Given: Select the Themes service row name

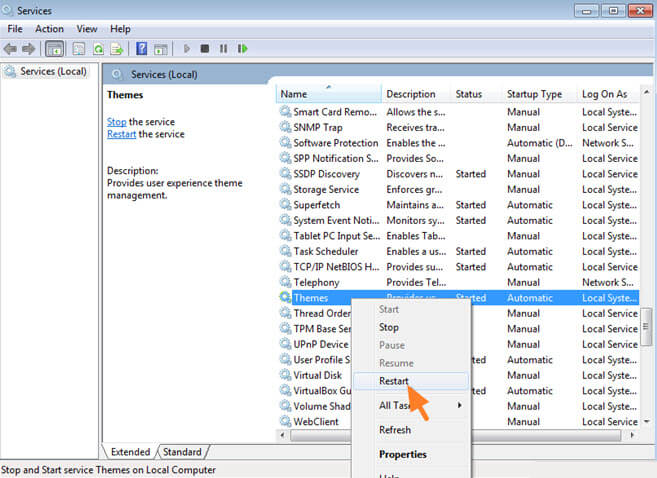Looking at the screenshot, I should point(310,298).
